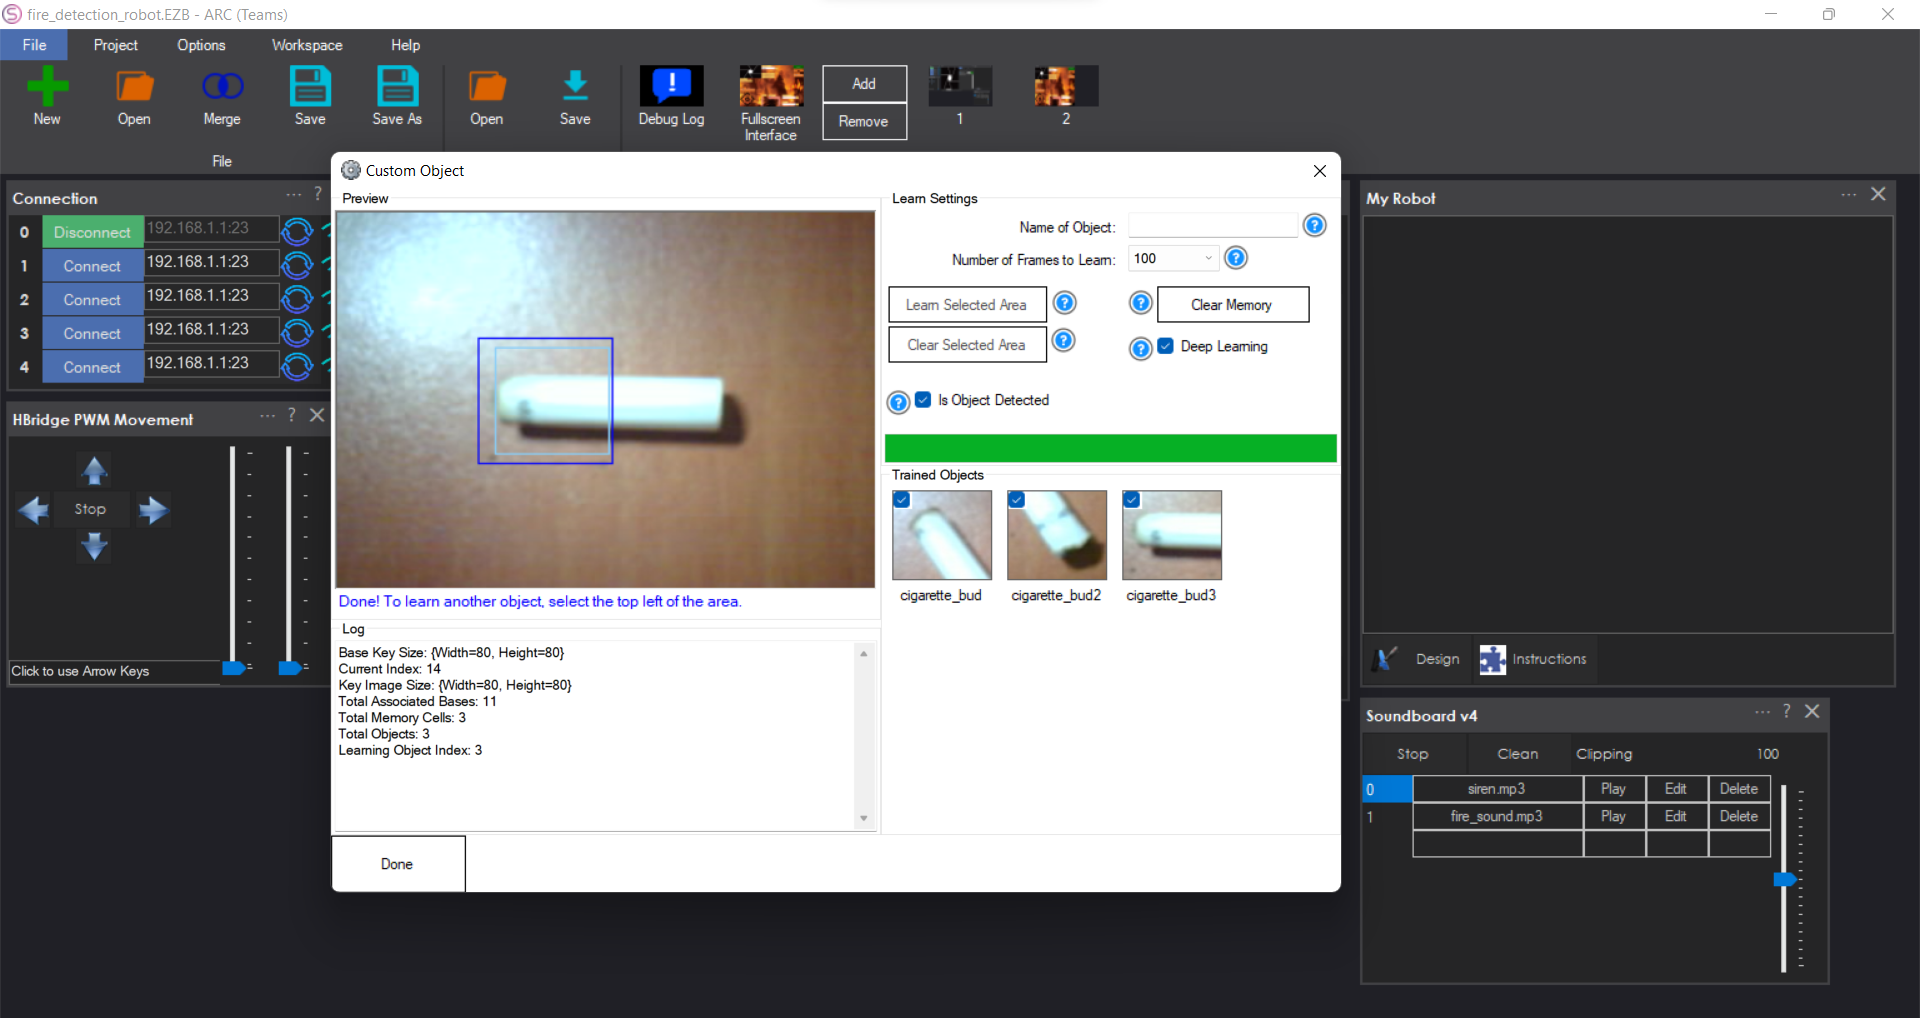1920x1018 pixels.
Task: Open the Connection panel options menu
Action: click(x=292, y=195)
